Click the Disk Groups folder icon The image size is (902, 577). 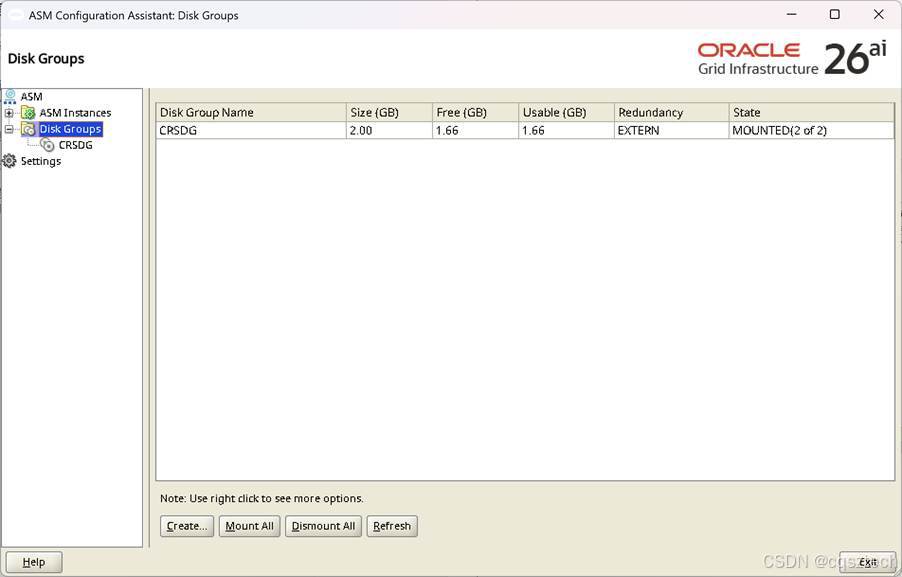coord(28,129)
